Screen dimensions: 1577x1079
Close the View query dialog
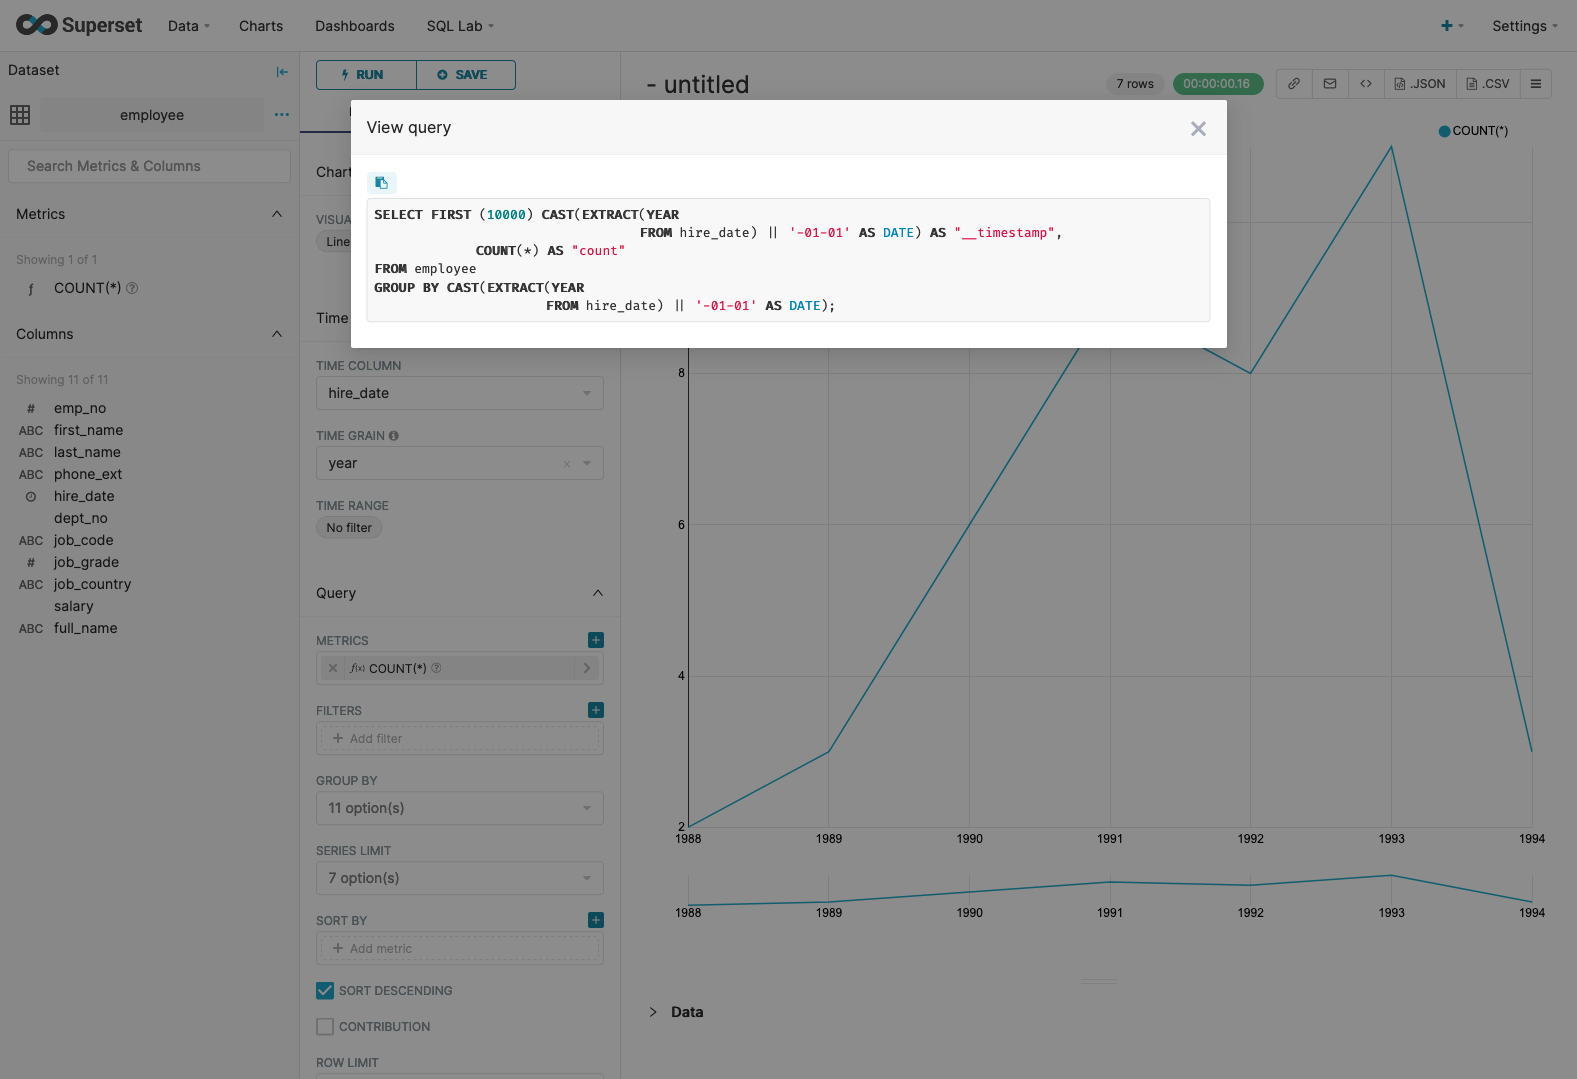pyautogui.click(x=1198, y=129)
